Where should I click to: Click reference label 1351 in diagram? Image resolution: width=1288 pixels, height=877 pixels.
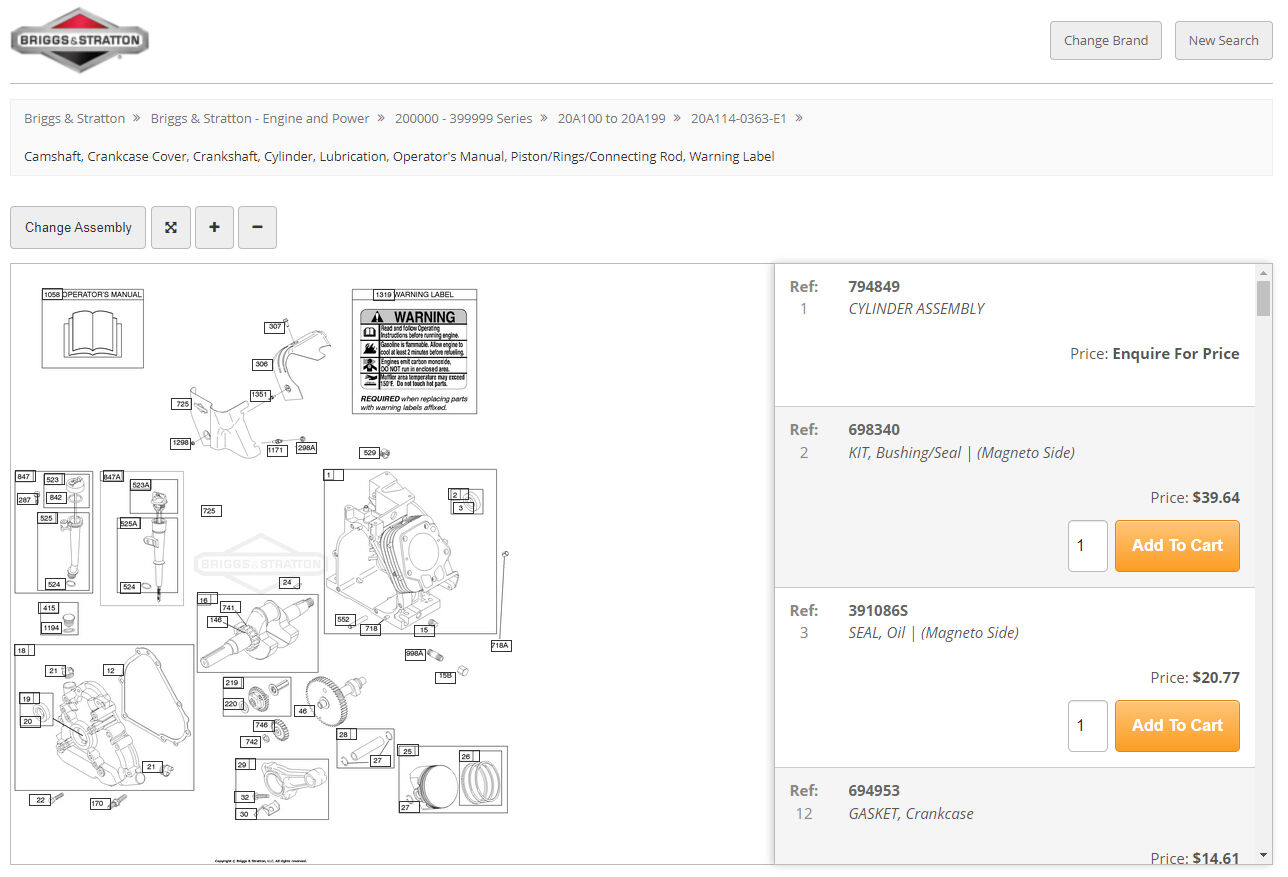[x=260, y=395]
